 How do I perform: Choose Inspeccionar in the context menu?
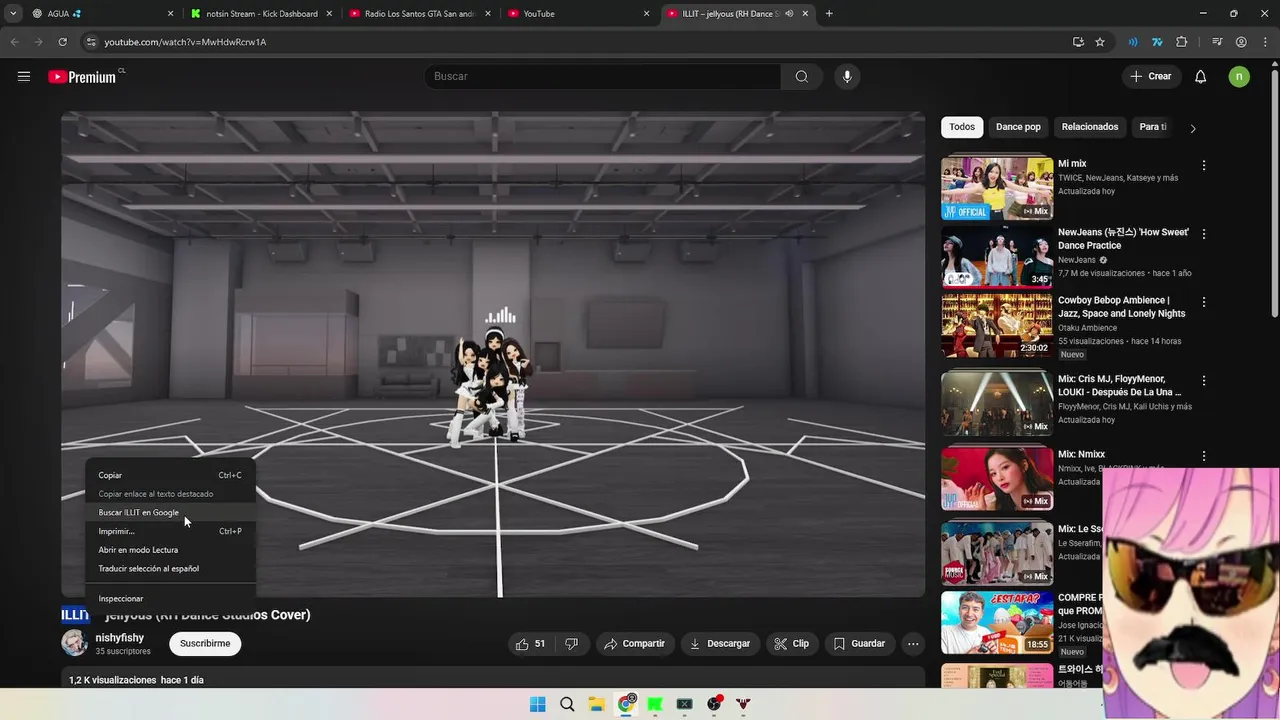[170, 599]
